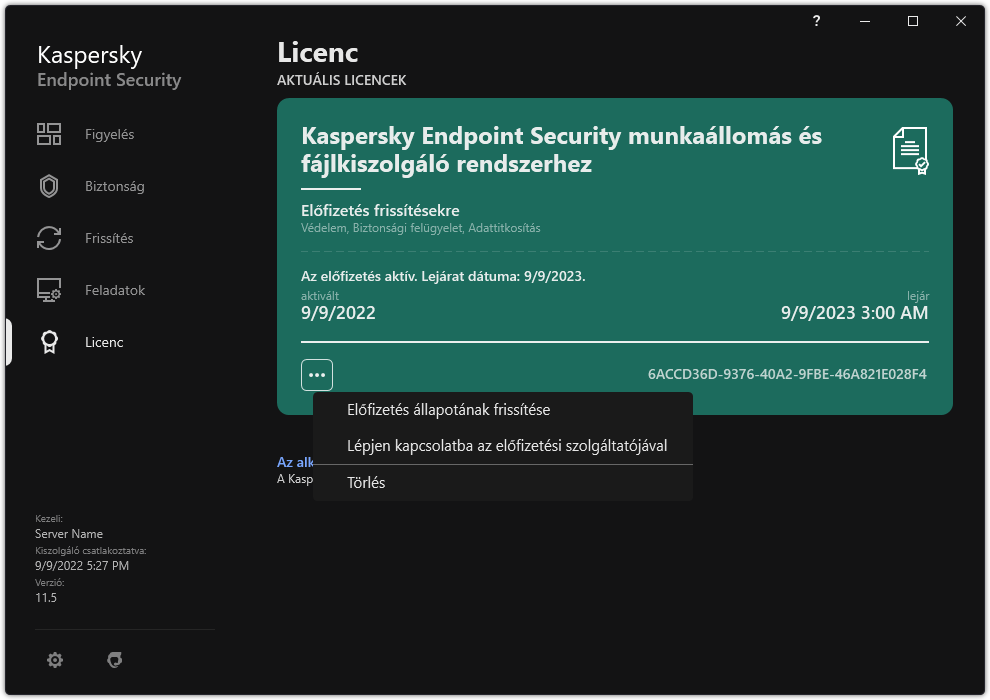Click the Biztonság shield icon
Screen dimensions: 990x700
(x=49, y=185)
